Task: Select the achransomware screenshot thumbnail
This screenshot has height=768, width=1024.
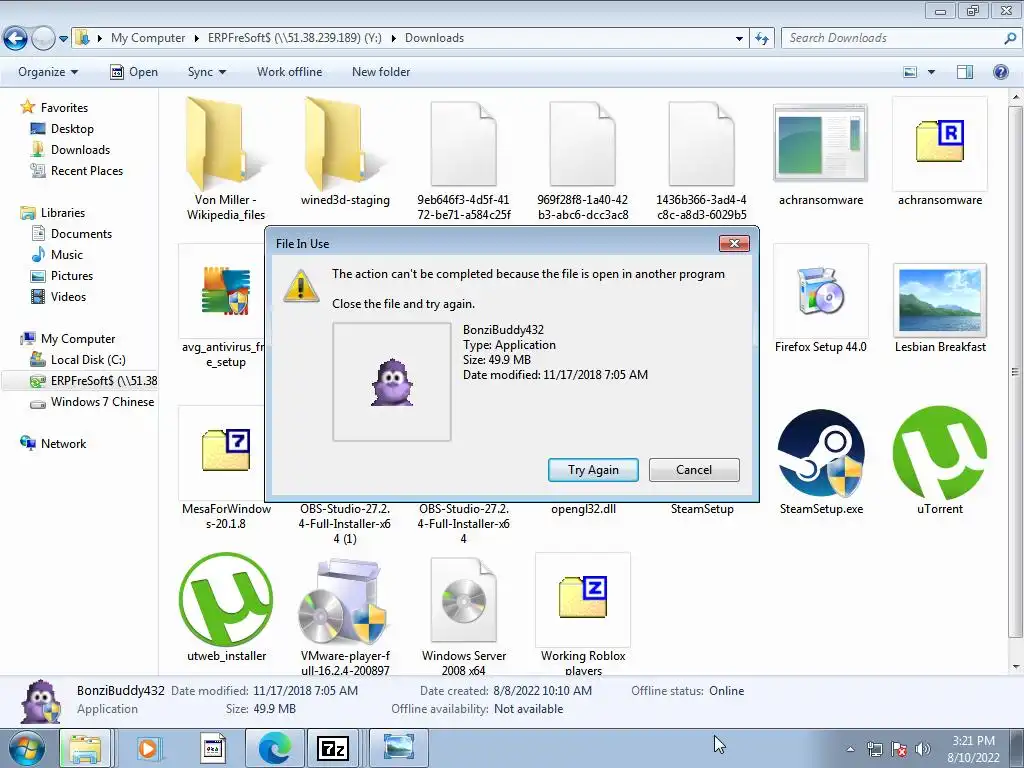Action: point(820,143)
